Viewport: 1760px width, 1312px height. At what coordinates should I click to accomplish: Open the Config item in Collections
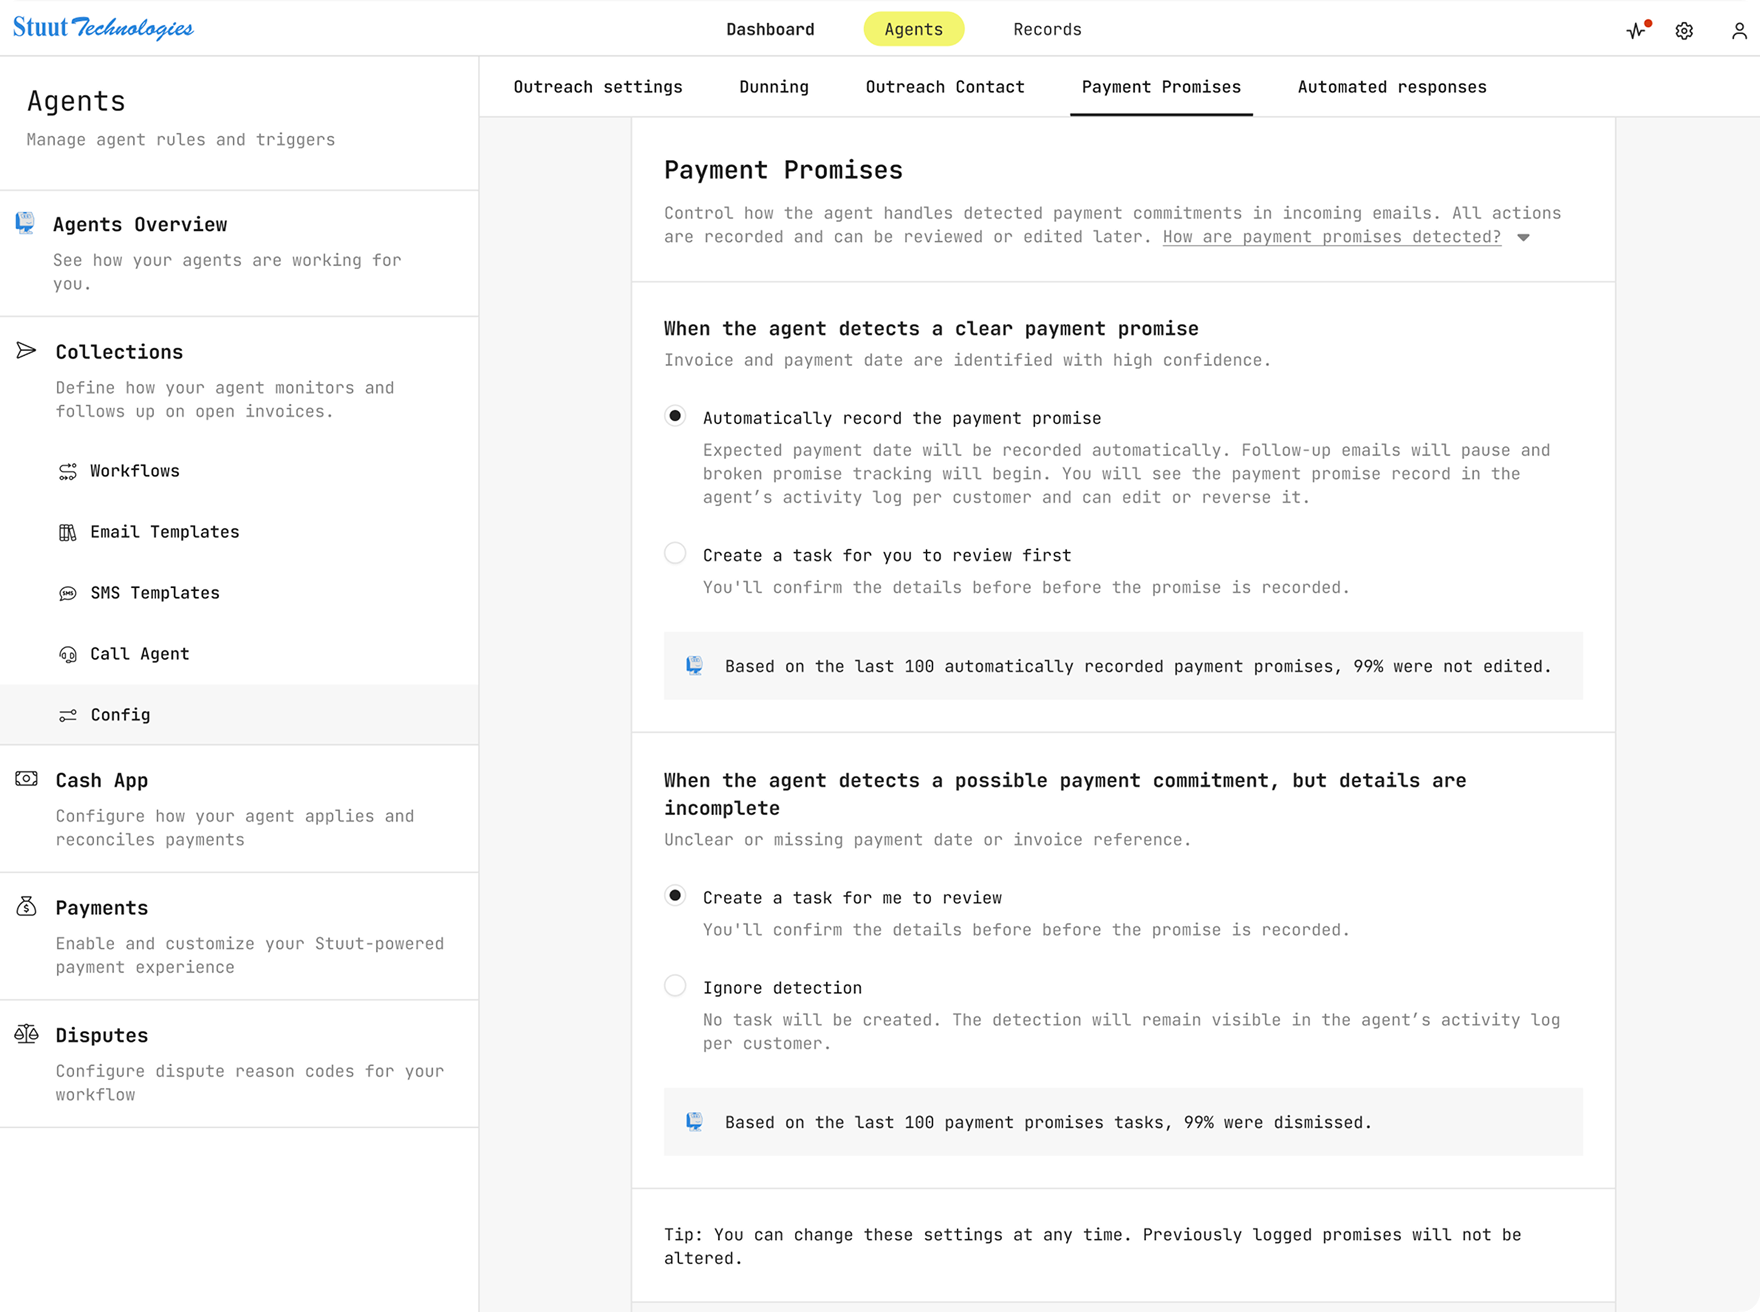[120, 715]
